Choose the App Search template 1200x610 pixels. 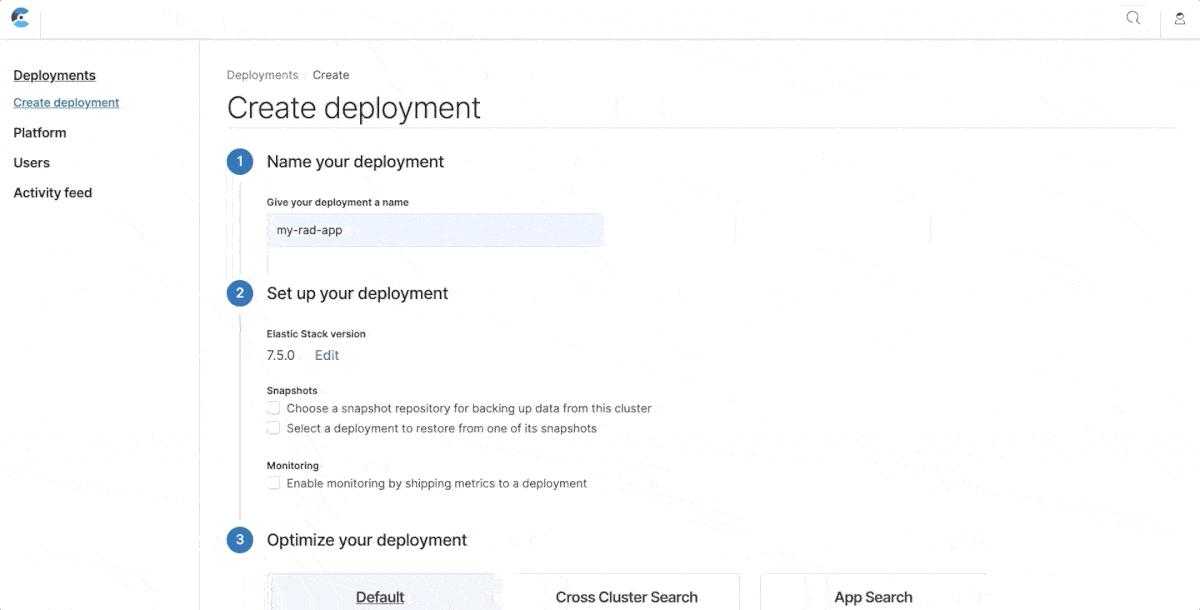click(873, 591)
